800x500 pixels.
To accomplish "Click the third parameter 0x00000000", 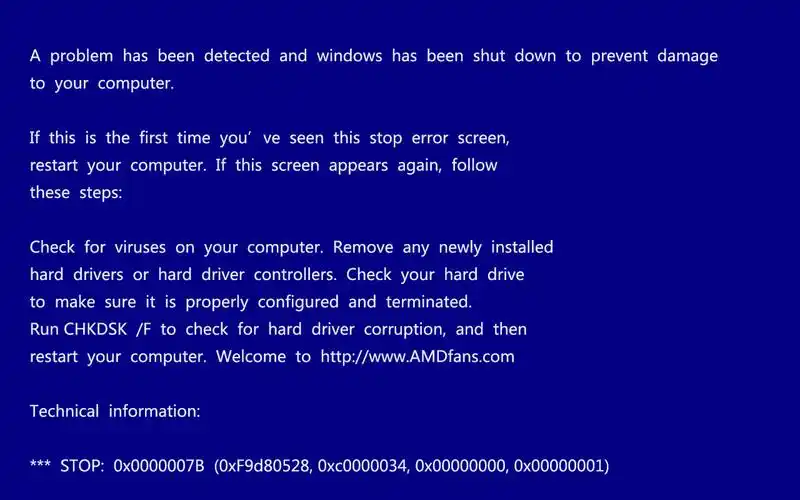I will (461, 466).
